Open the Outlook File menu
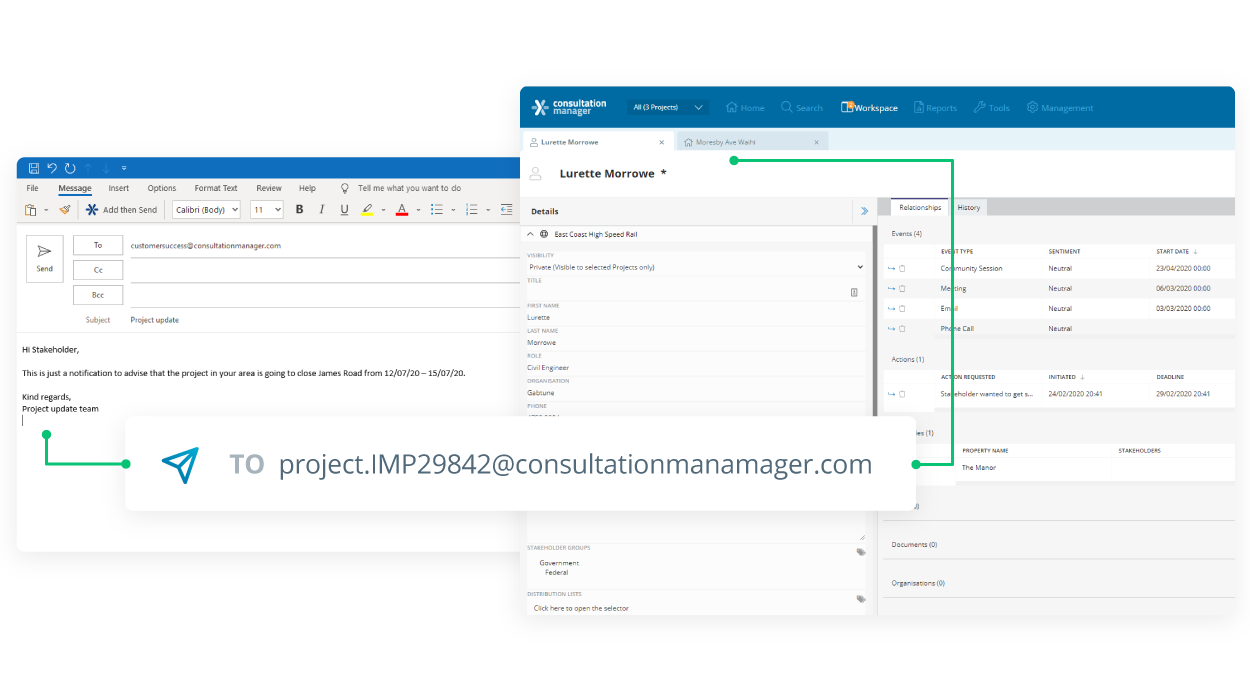The height and width of the screenshot is (700, 1250). click(33, 188)
